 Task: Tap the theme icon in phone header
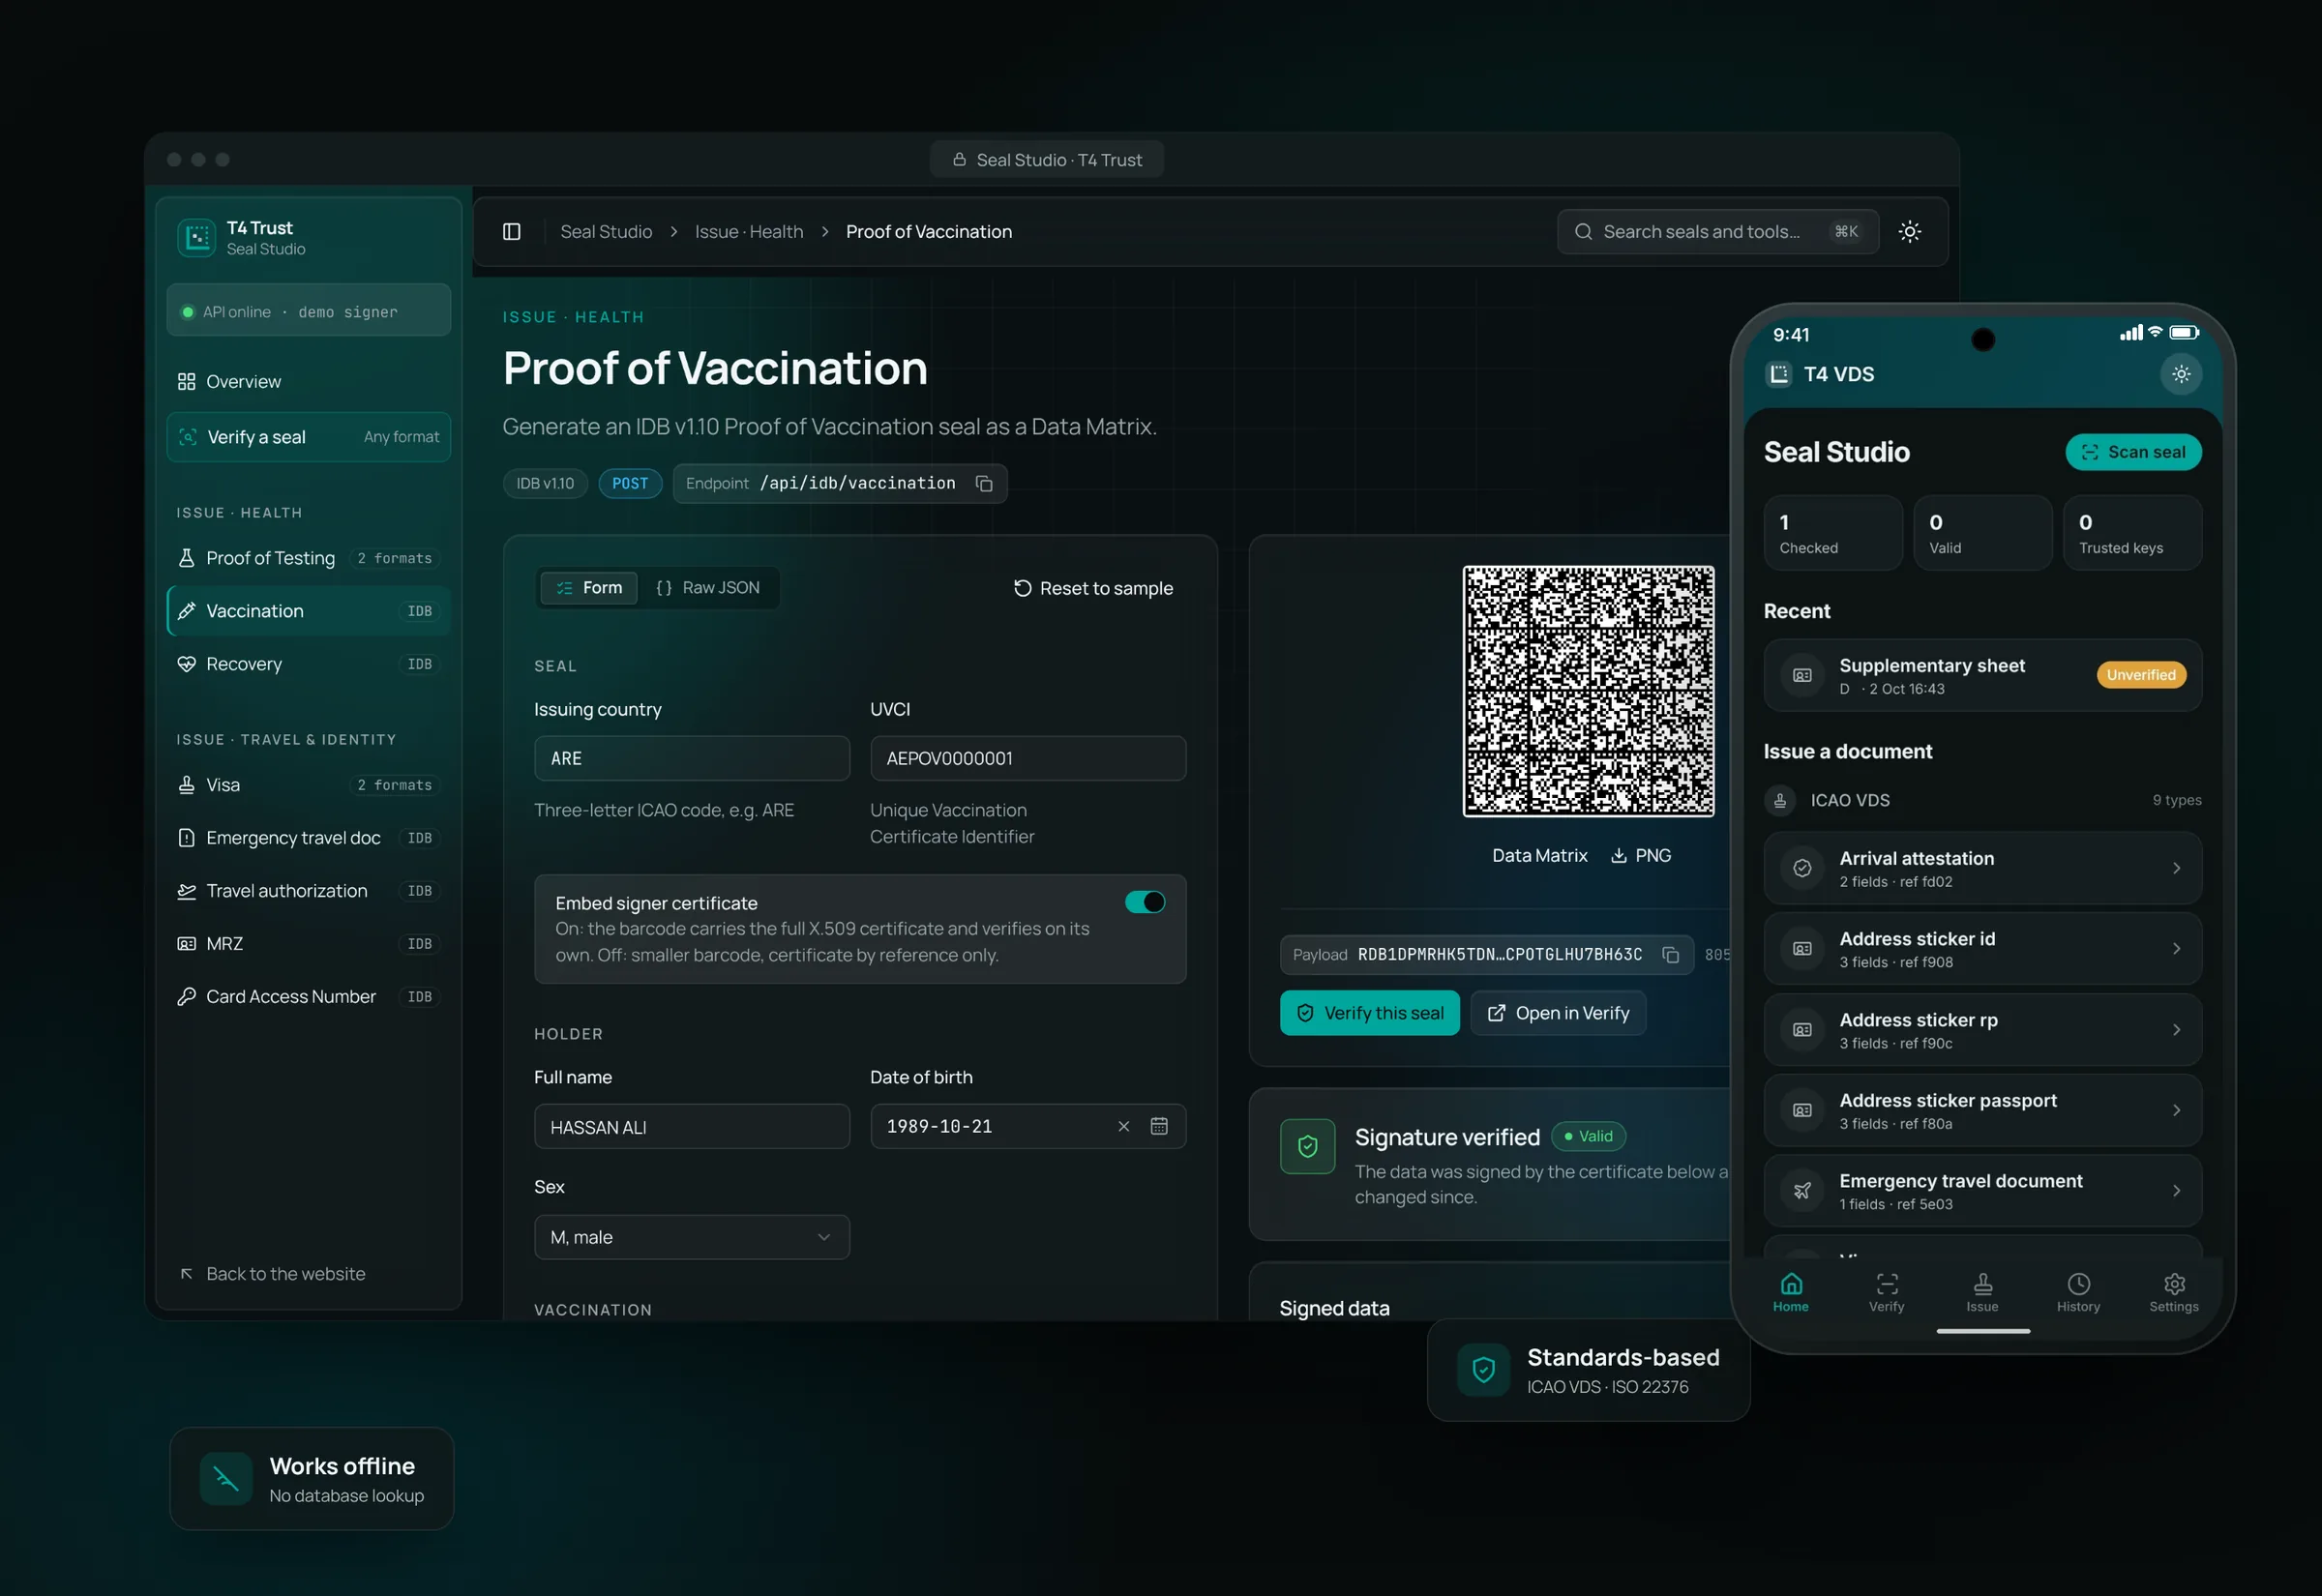(x=2181, y=374)
